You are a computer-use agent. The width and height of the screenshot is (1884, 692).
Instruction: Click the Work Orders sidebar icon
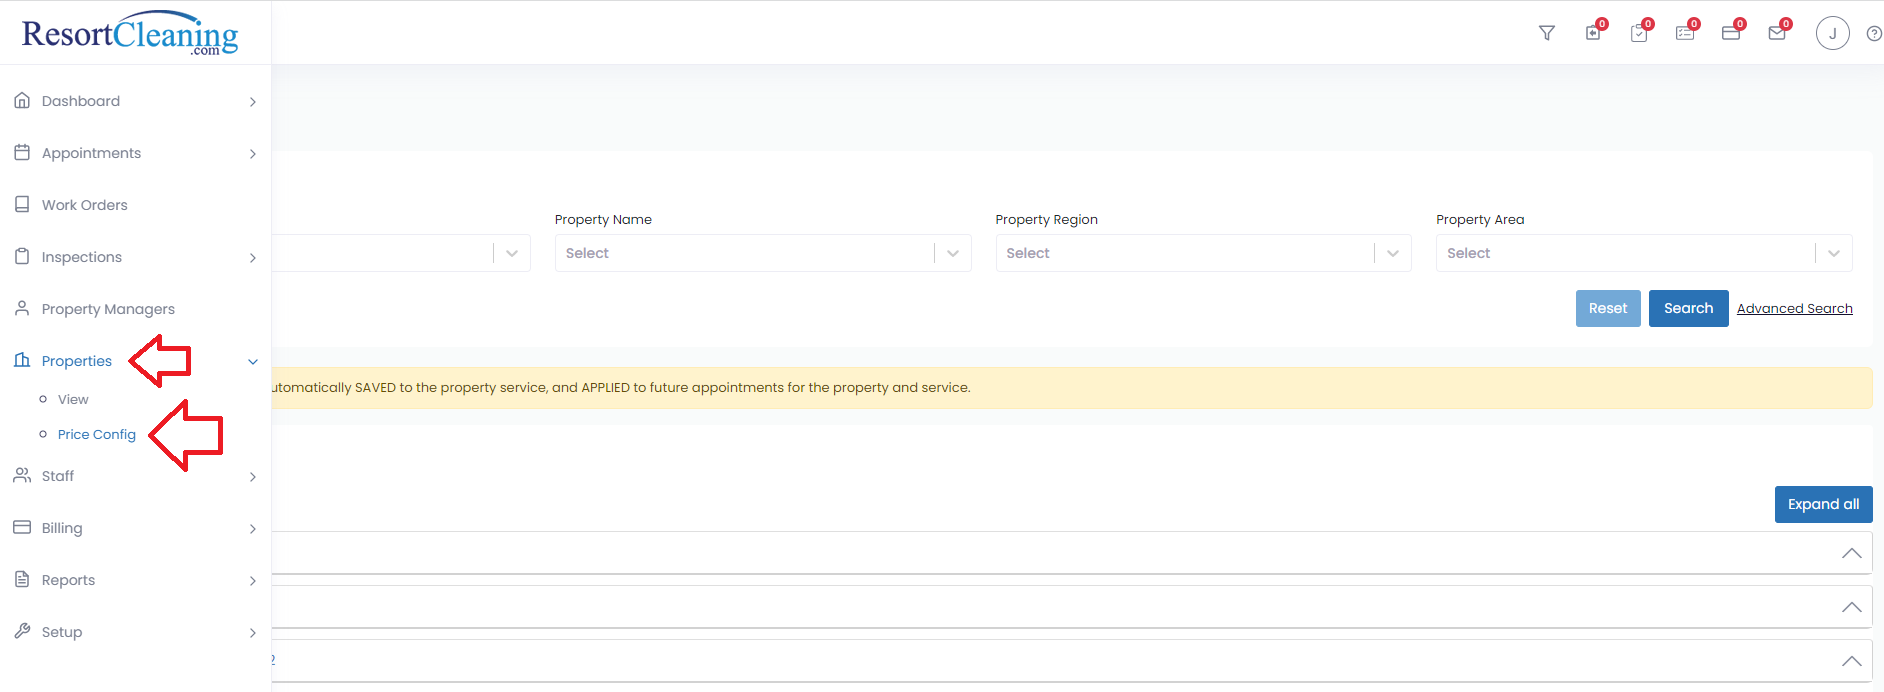coord(22,204)
